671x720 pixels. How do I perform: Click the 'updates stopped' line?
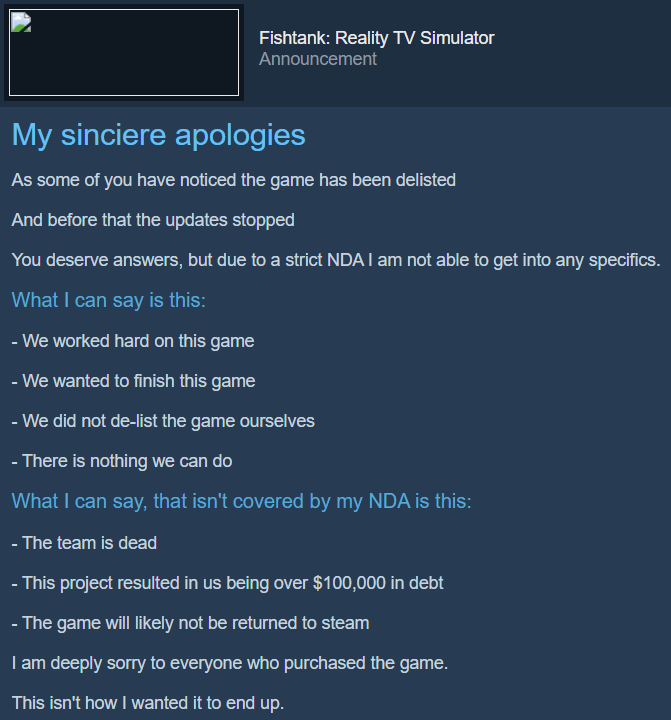pyautogui.click(x=153, y=220)
